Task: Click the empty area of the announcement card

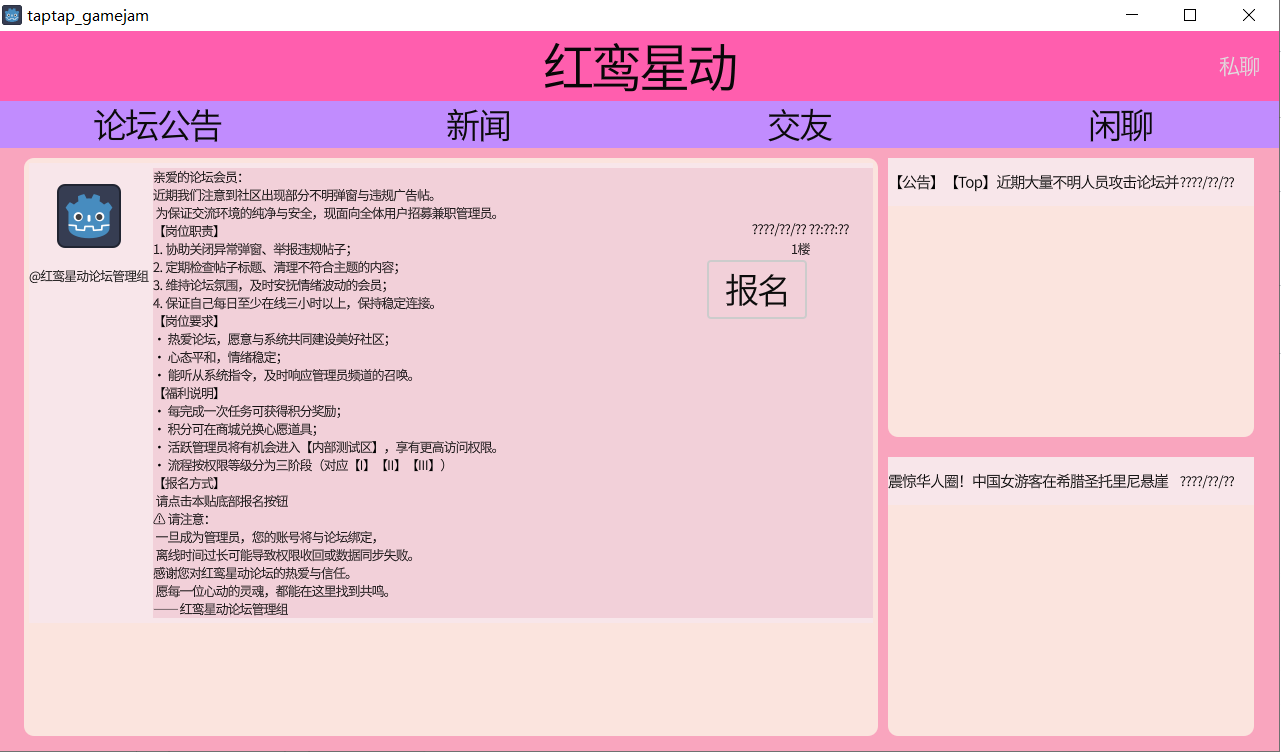Action: 1070,330
